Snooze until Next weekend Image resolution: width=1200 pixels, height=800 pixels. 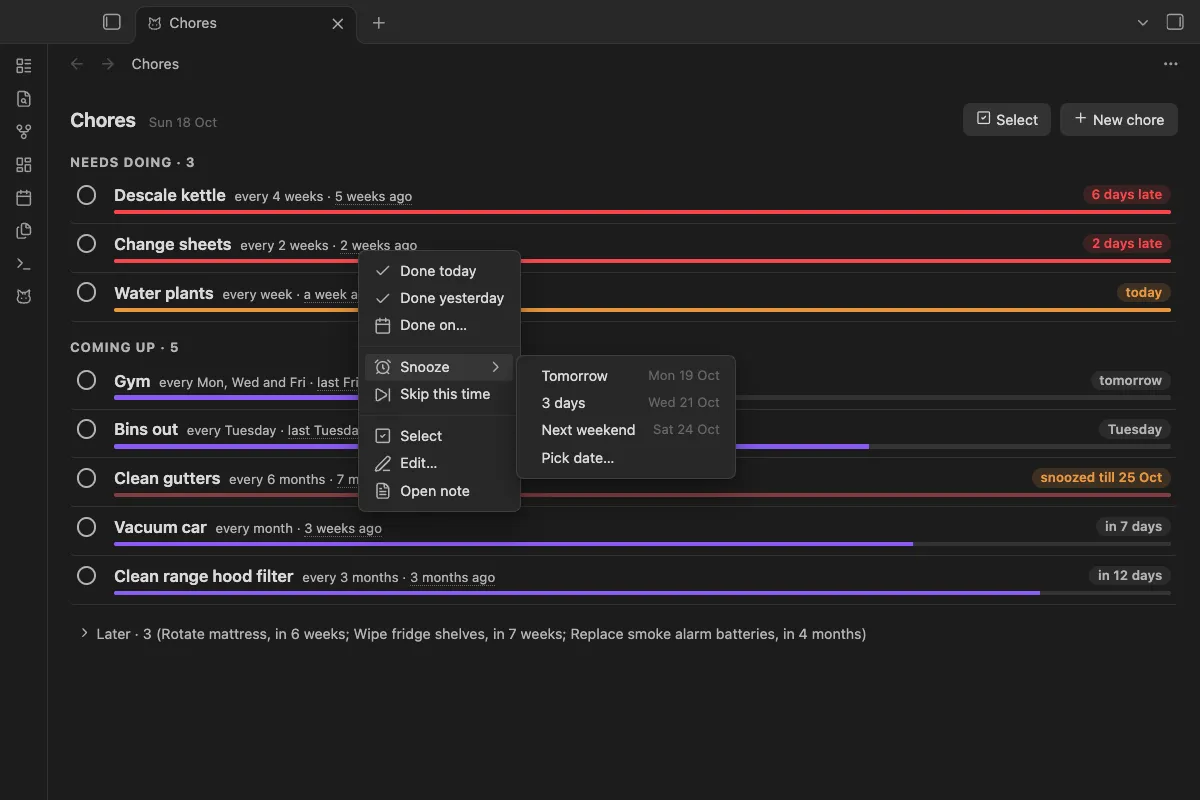pos(626,430)
